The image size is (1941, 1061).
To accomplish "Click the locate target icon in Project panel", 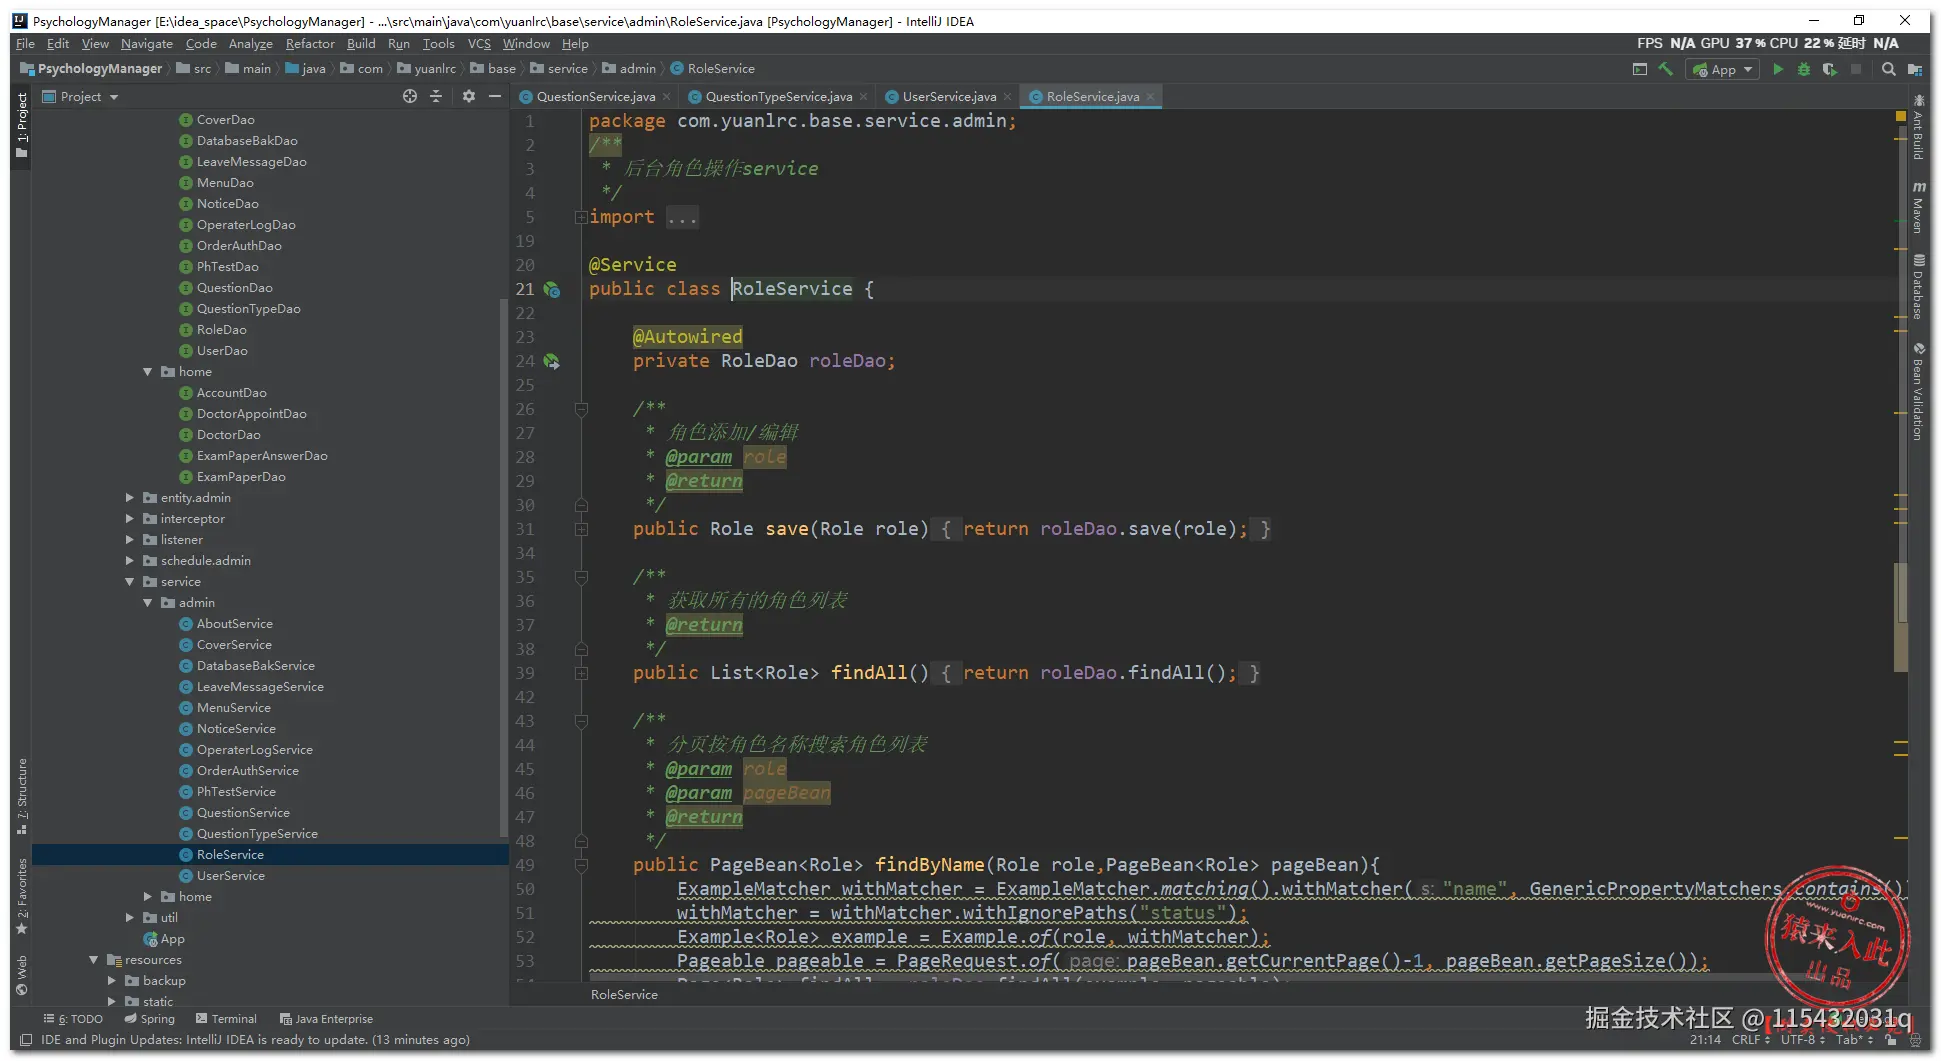I will click(409, 96).
